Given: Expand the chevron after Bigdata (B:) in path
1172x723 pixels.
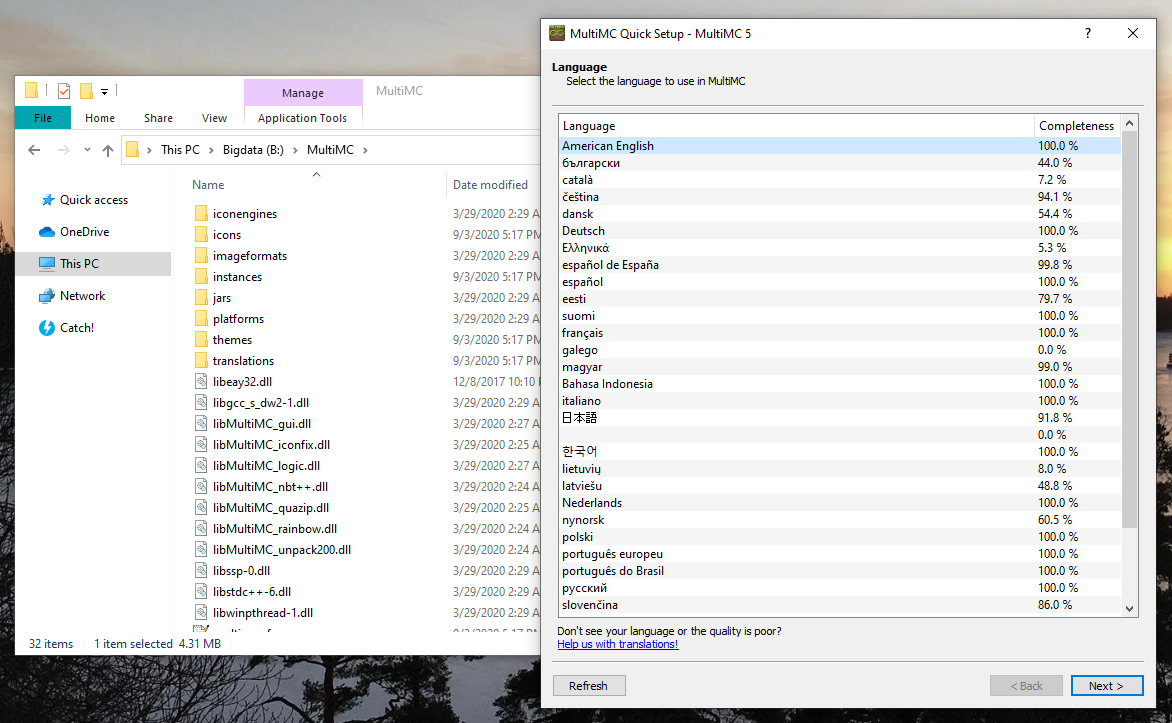Looking at the screenshot, I should click(x=295, y=150).
